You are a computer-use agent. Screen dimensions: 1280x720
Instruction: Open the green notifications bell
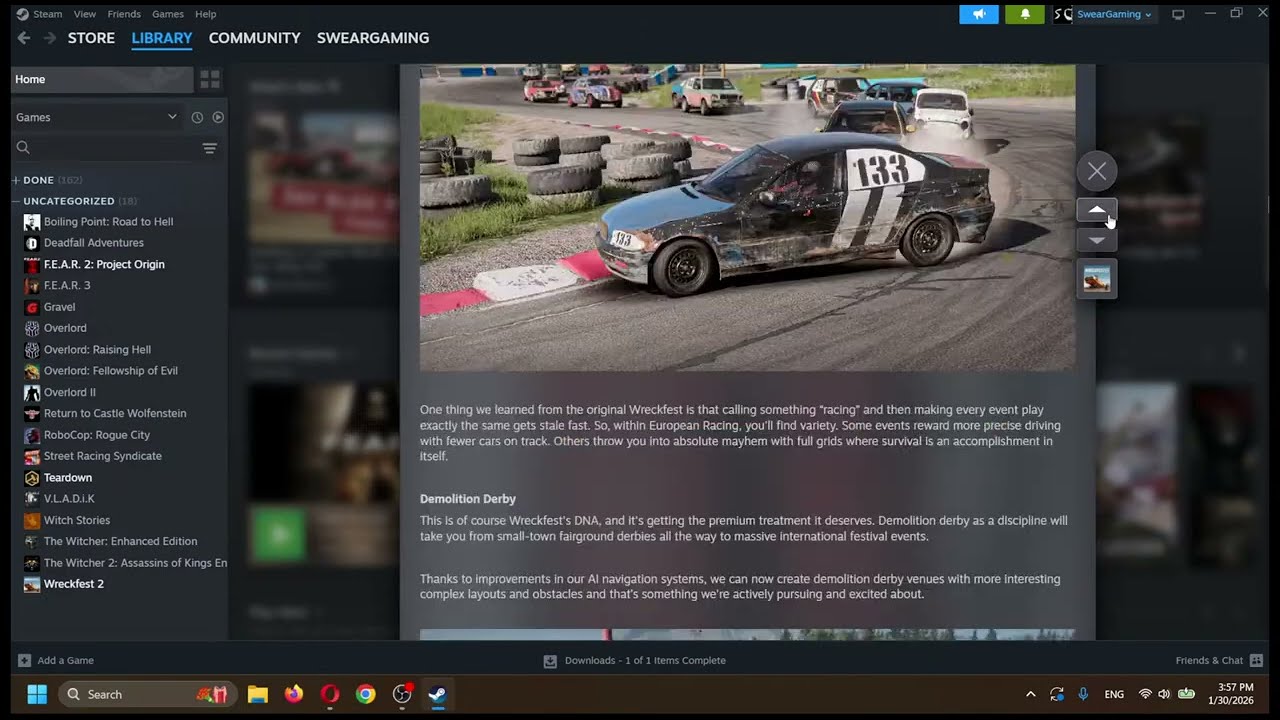coord(1025,14)
